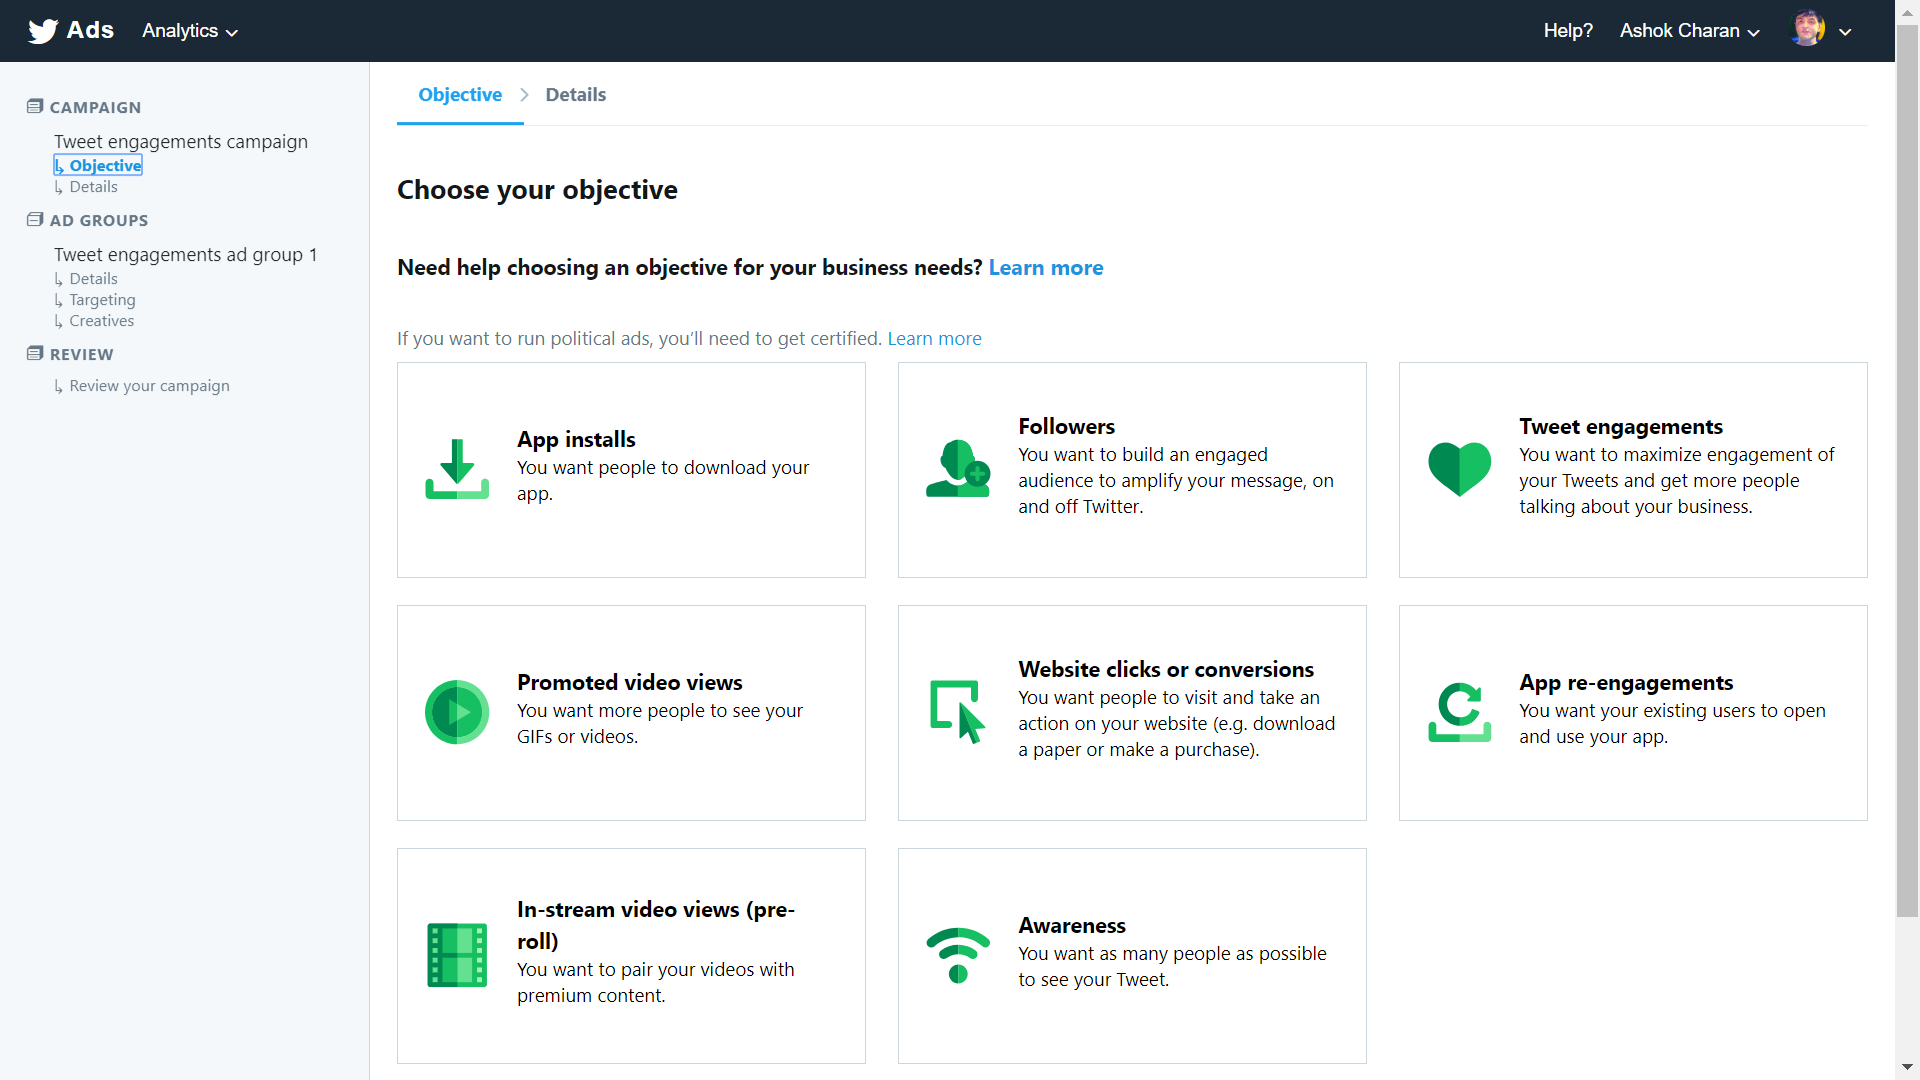Click 'You want people to download your app' text
The width and height of the screenshot is (1920, 1080).
[x=663, y=480]
